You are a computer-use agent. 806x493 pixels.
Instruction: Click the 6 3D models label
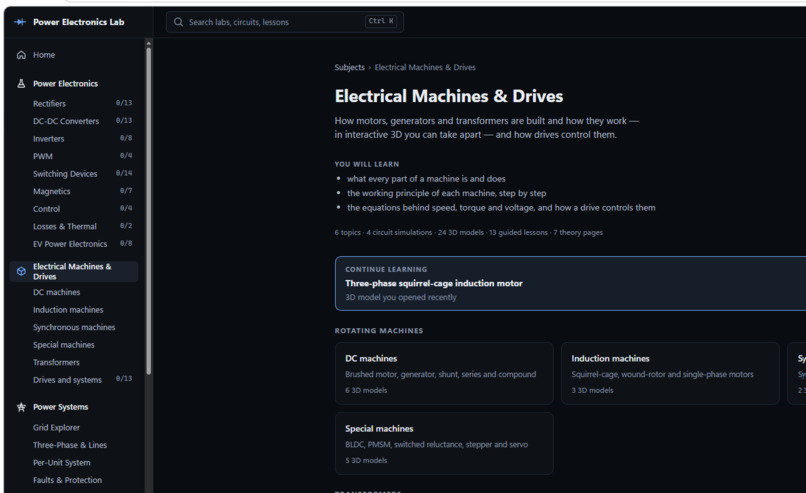(366, 390)
